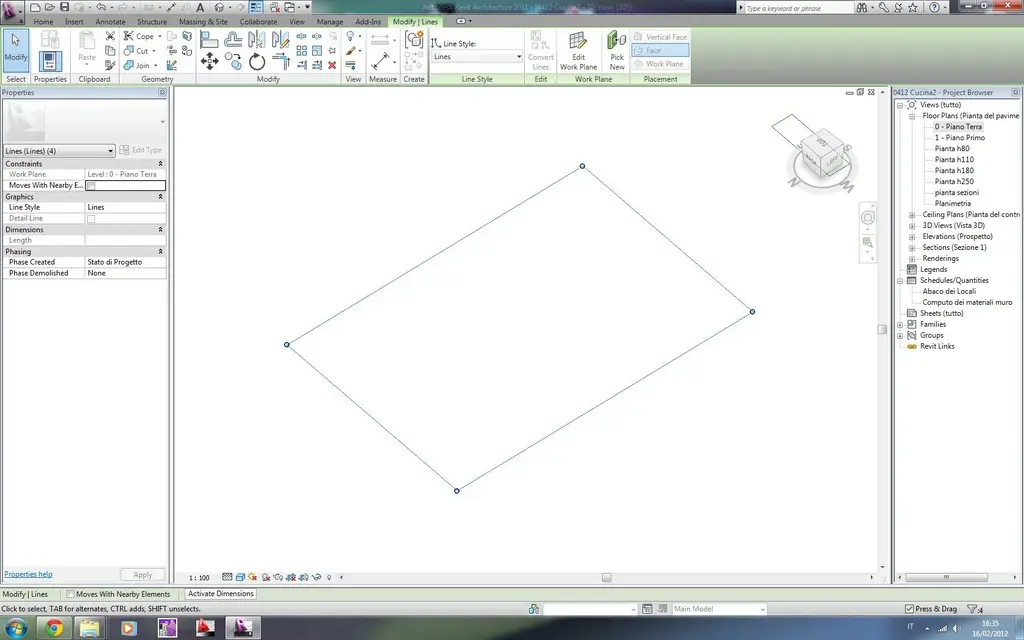Click the Edit Work Plane button
1024x640 pixels.
(x=578, y=50)
